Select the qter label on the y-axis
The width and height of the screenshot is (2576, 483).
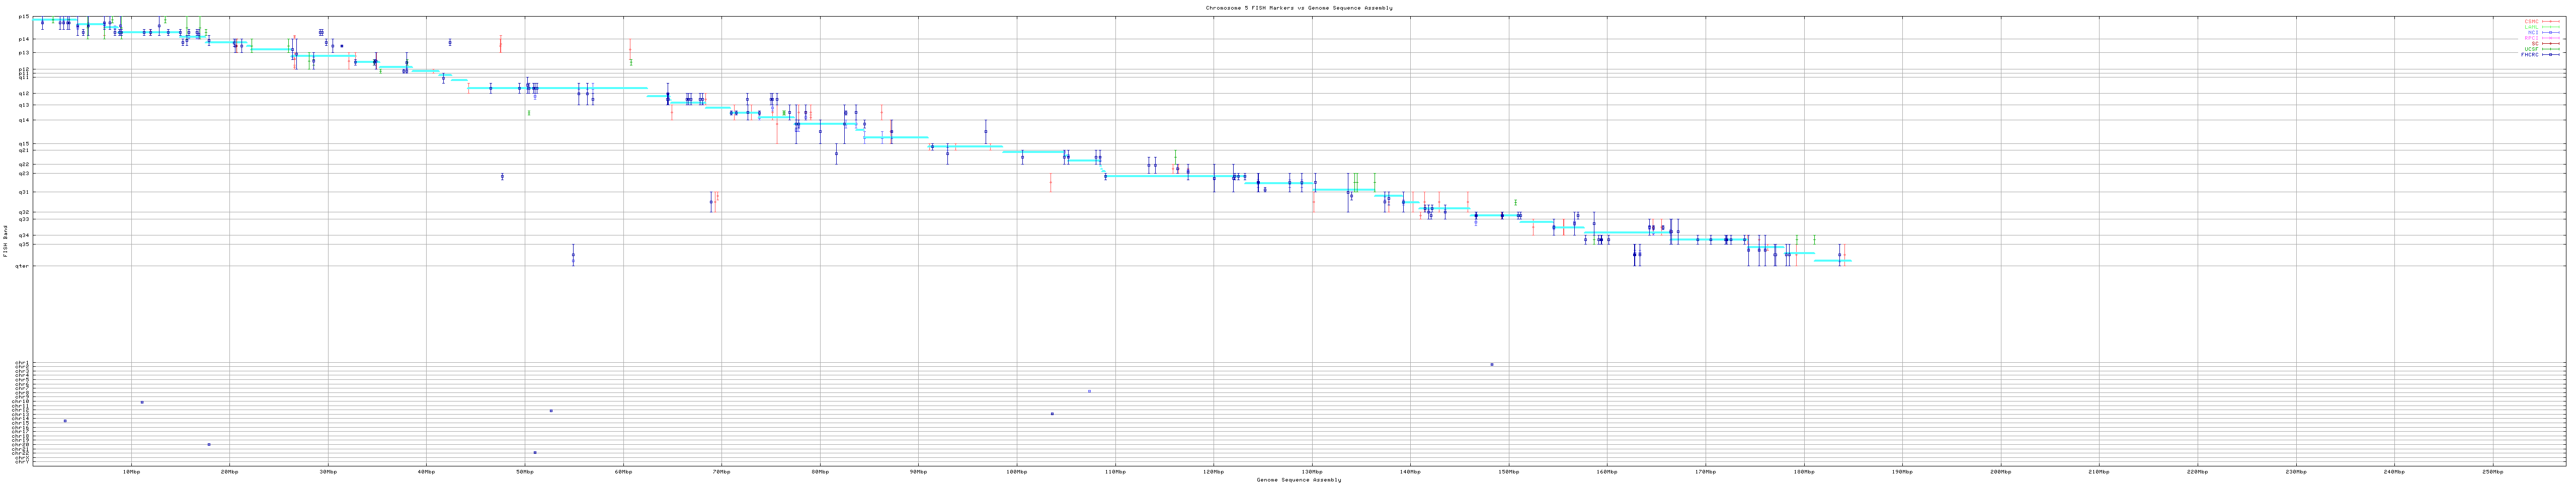coord(22,266)
